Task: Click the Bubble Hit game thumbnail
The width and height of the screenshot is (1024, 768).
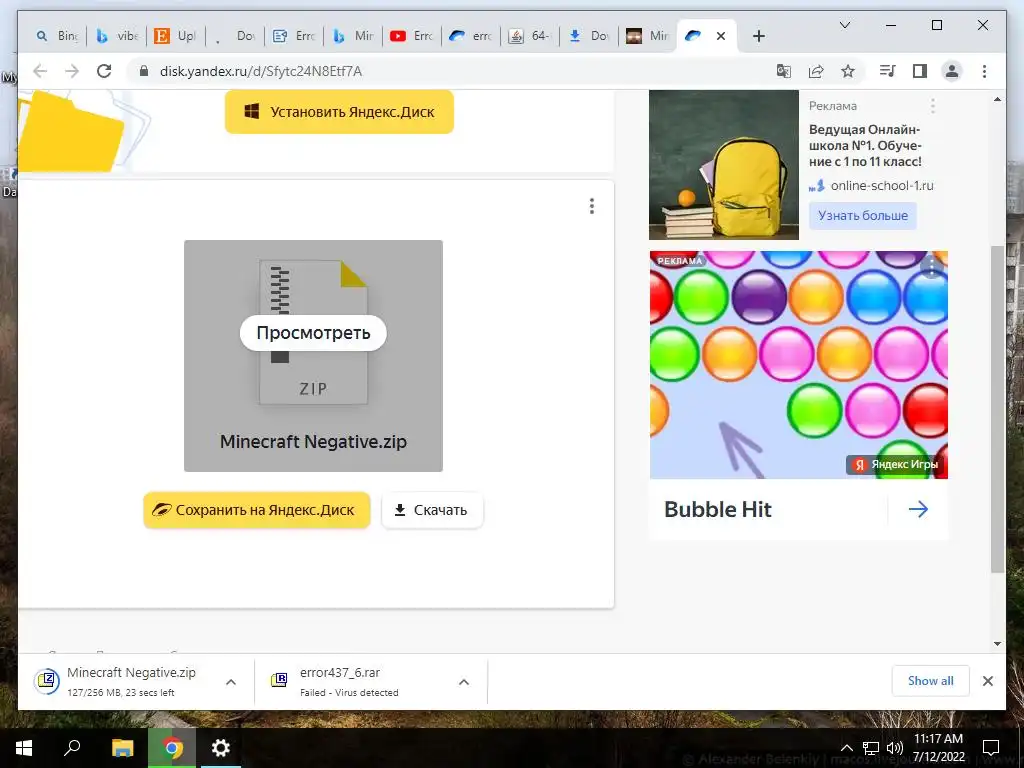Action: (799, 365)
